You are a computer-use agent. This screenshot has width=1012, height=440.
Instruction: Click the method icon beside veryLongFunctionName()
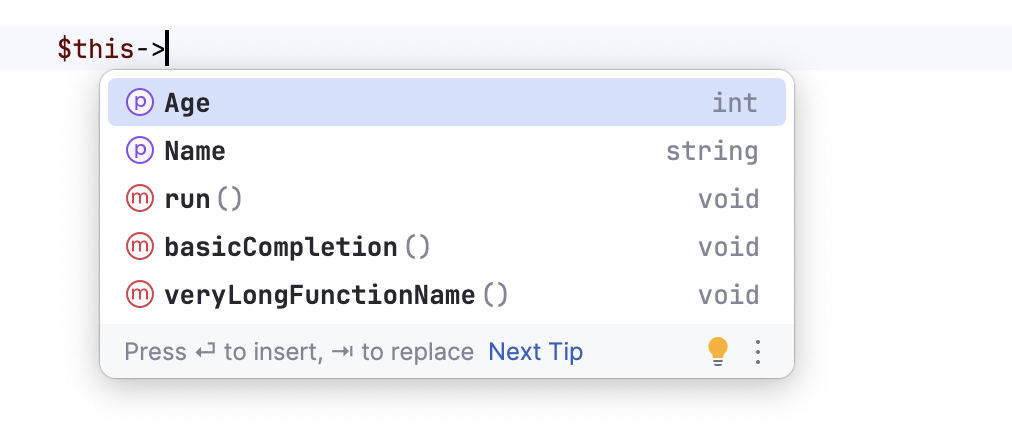pos(138,295)
